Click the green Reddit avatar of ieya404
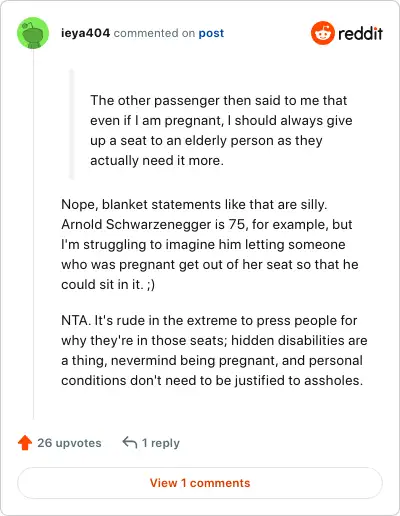 click(x=33, y=33)
